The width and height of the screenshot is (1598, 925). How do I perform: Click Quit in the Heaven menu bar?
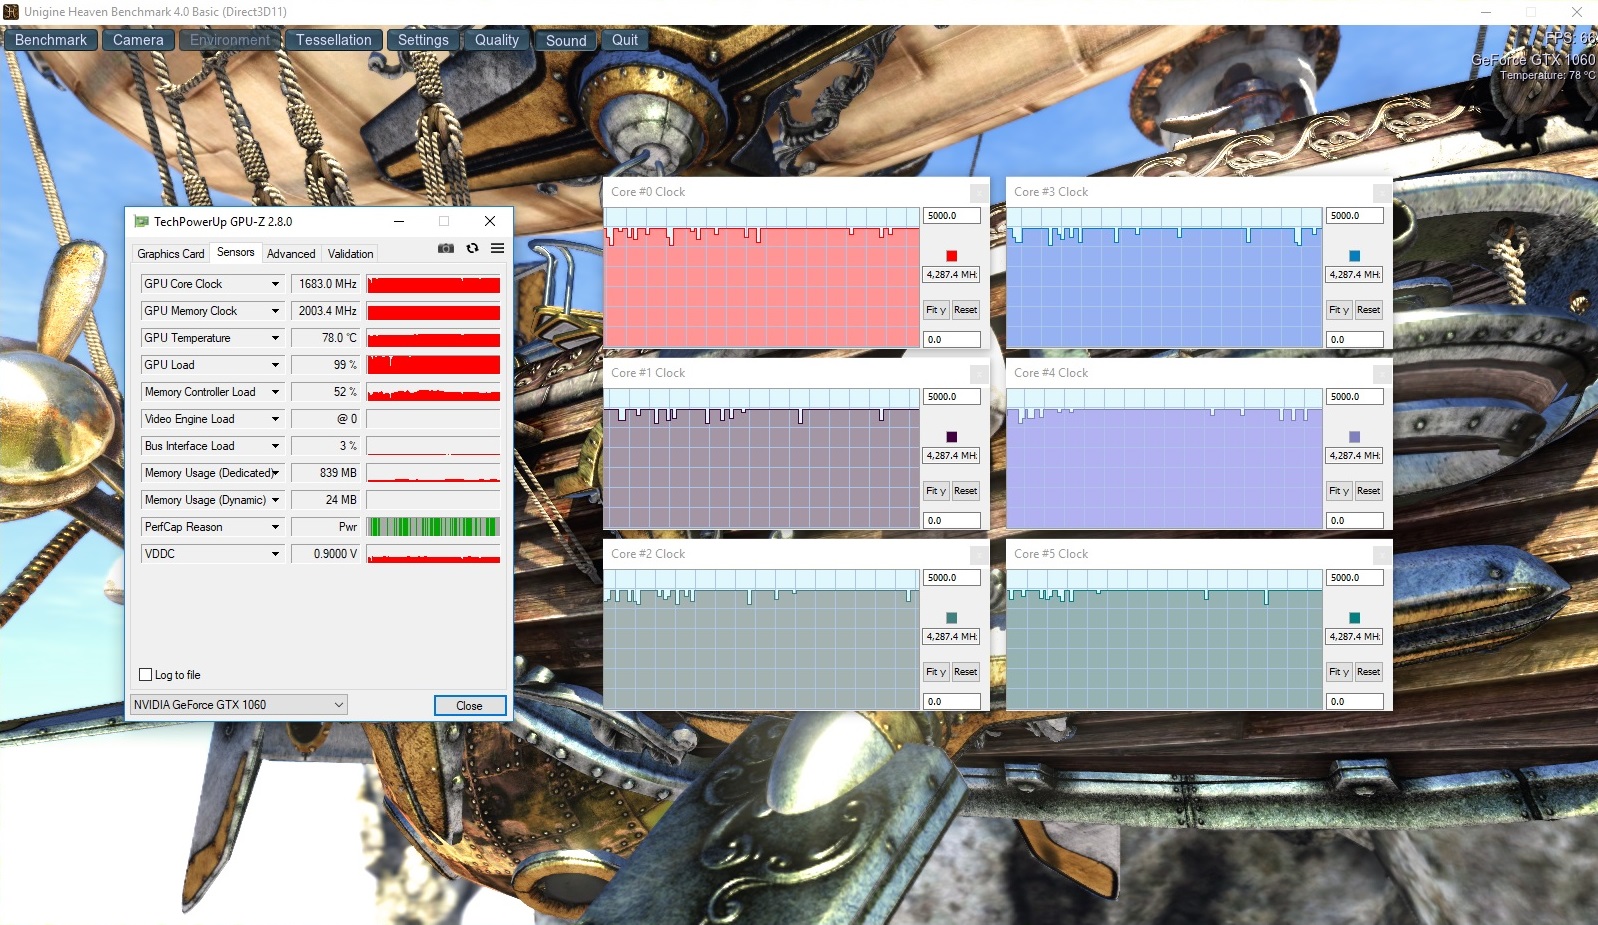(625, 40)
